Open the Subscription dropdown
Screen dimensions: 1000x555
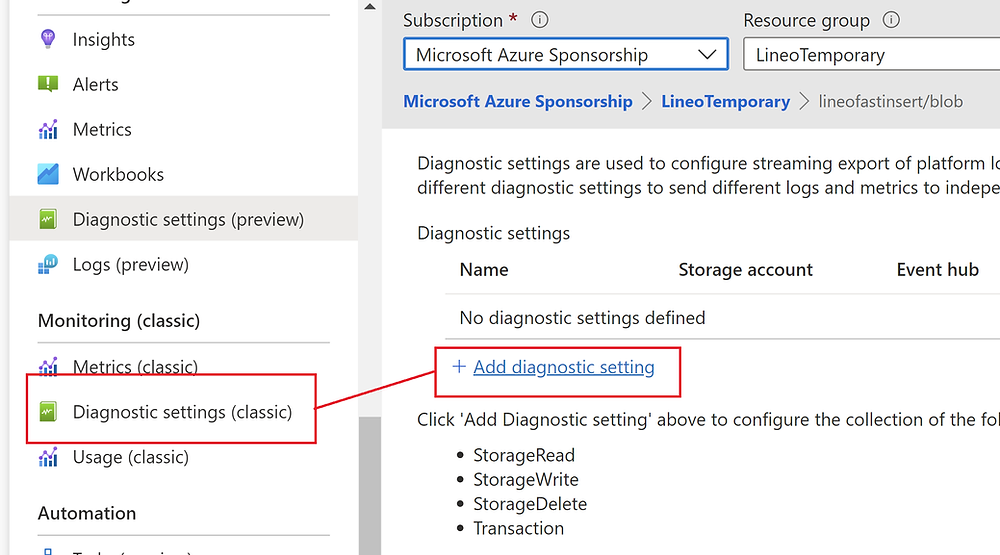coord(566,55)
